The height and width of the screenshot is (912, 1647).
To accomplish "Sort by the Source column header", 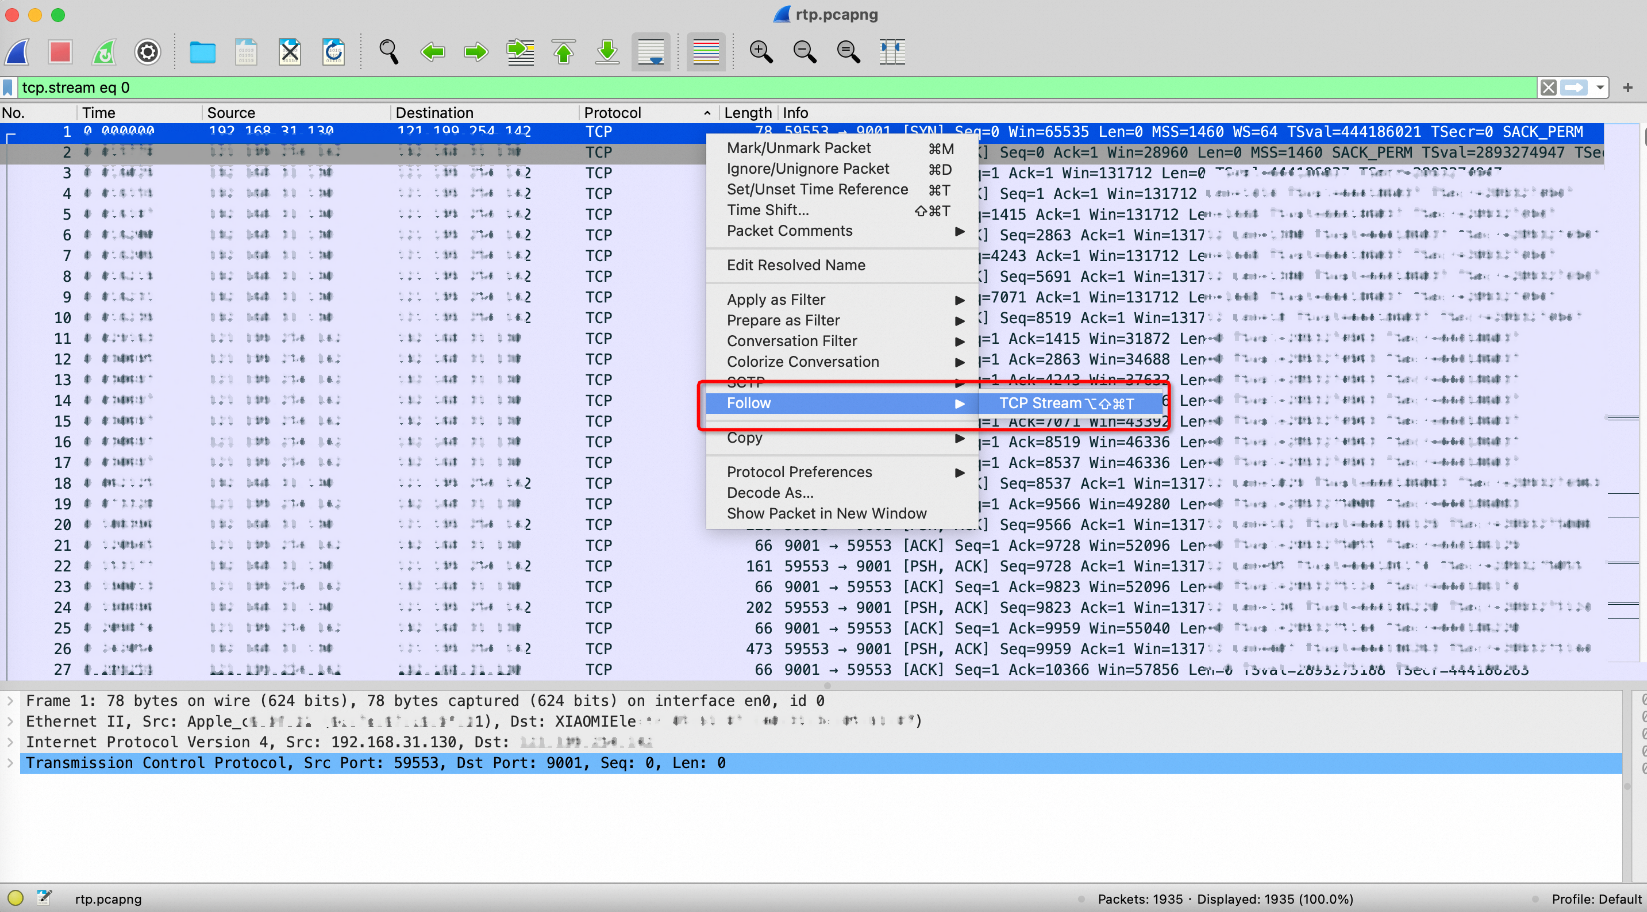I will 296,113.
